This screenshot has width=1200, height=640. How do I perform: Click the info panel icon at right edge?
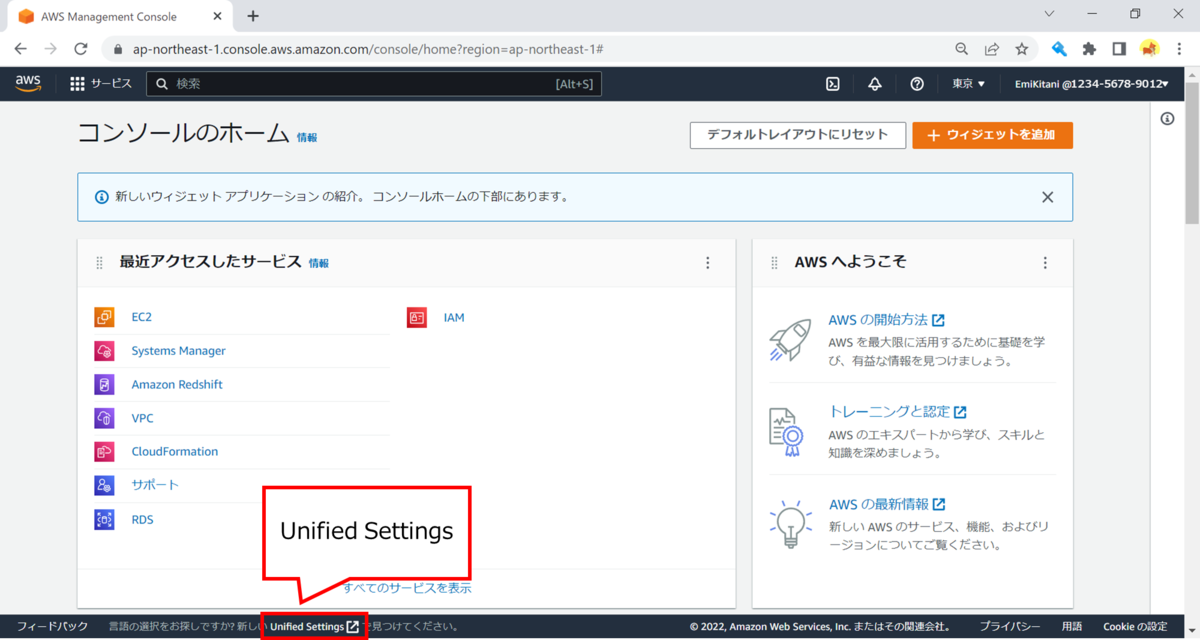pos(1167,118)
